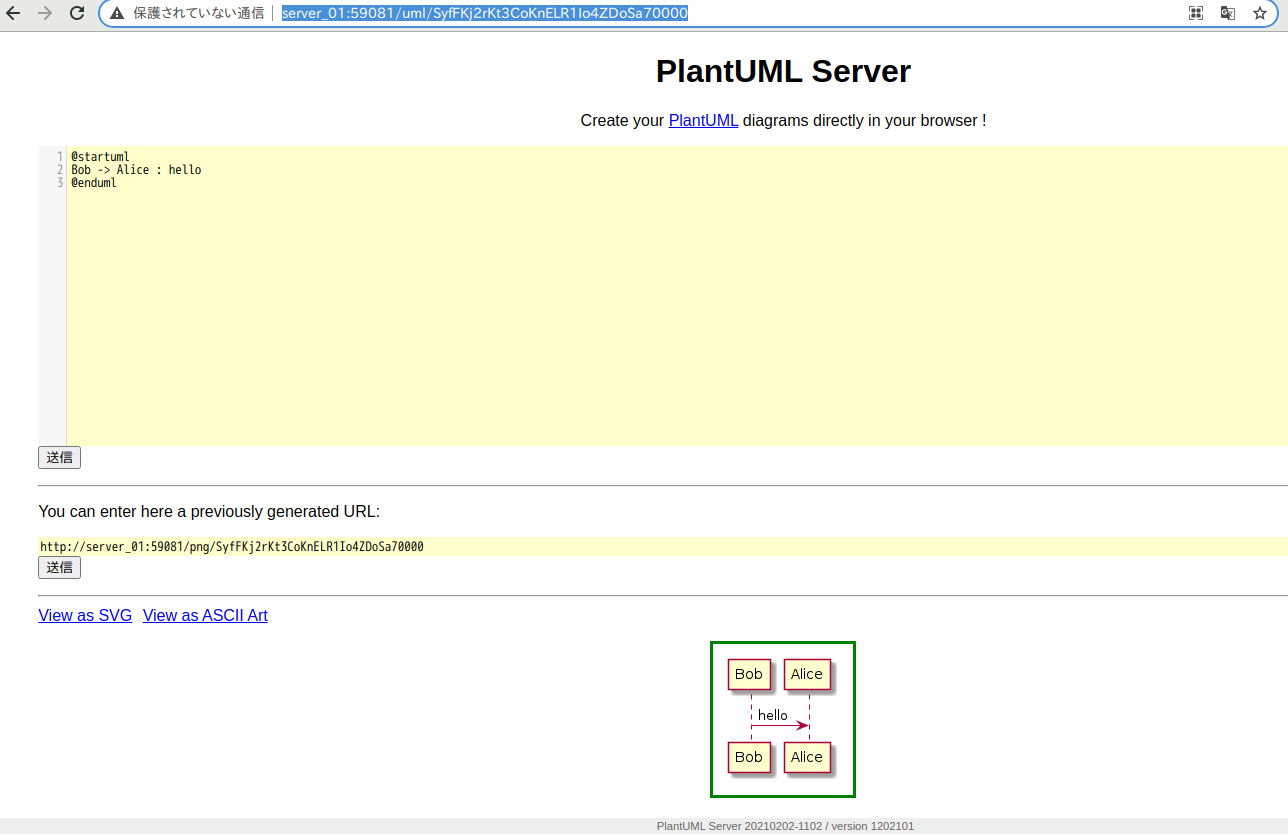Click the 保護されていない通信 security label

(x=199, y=13)
